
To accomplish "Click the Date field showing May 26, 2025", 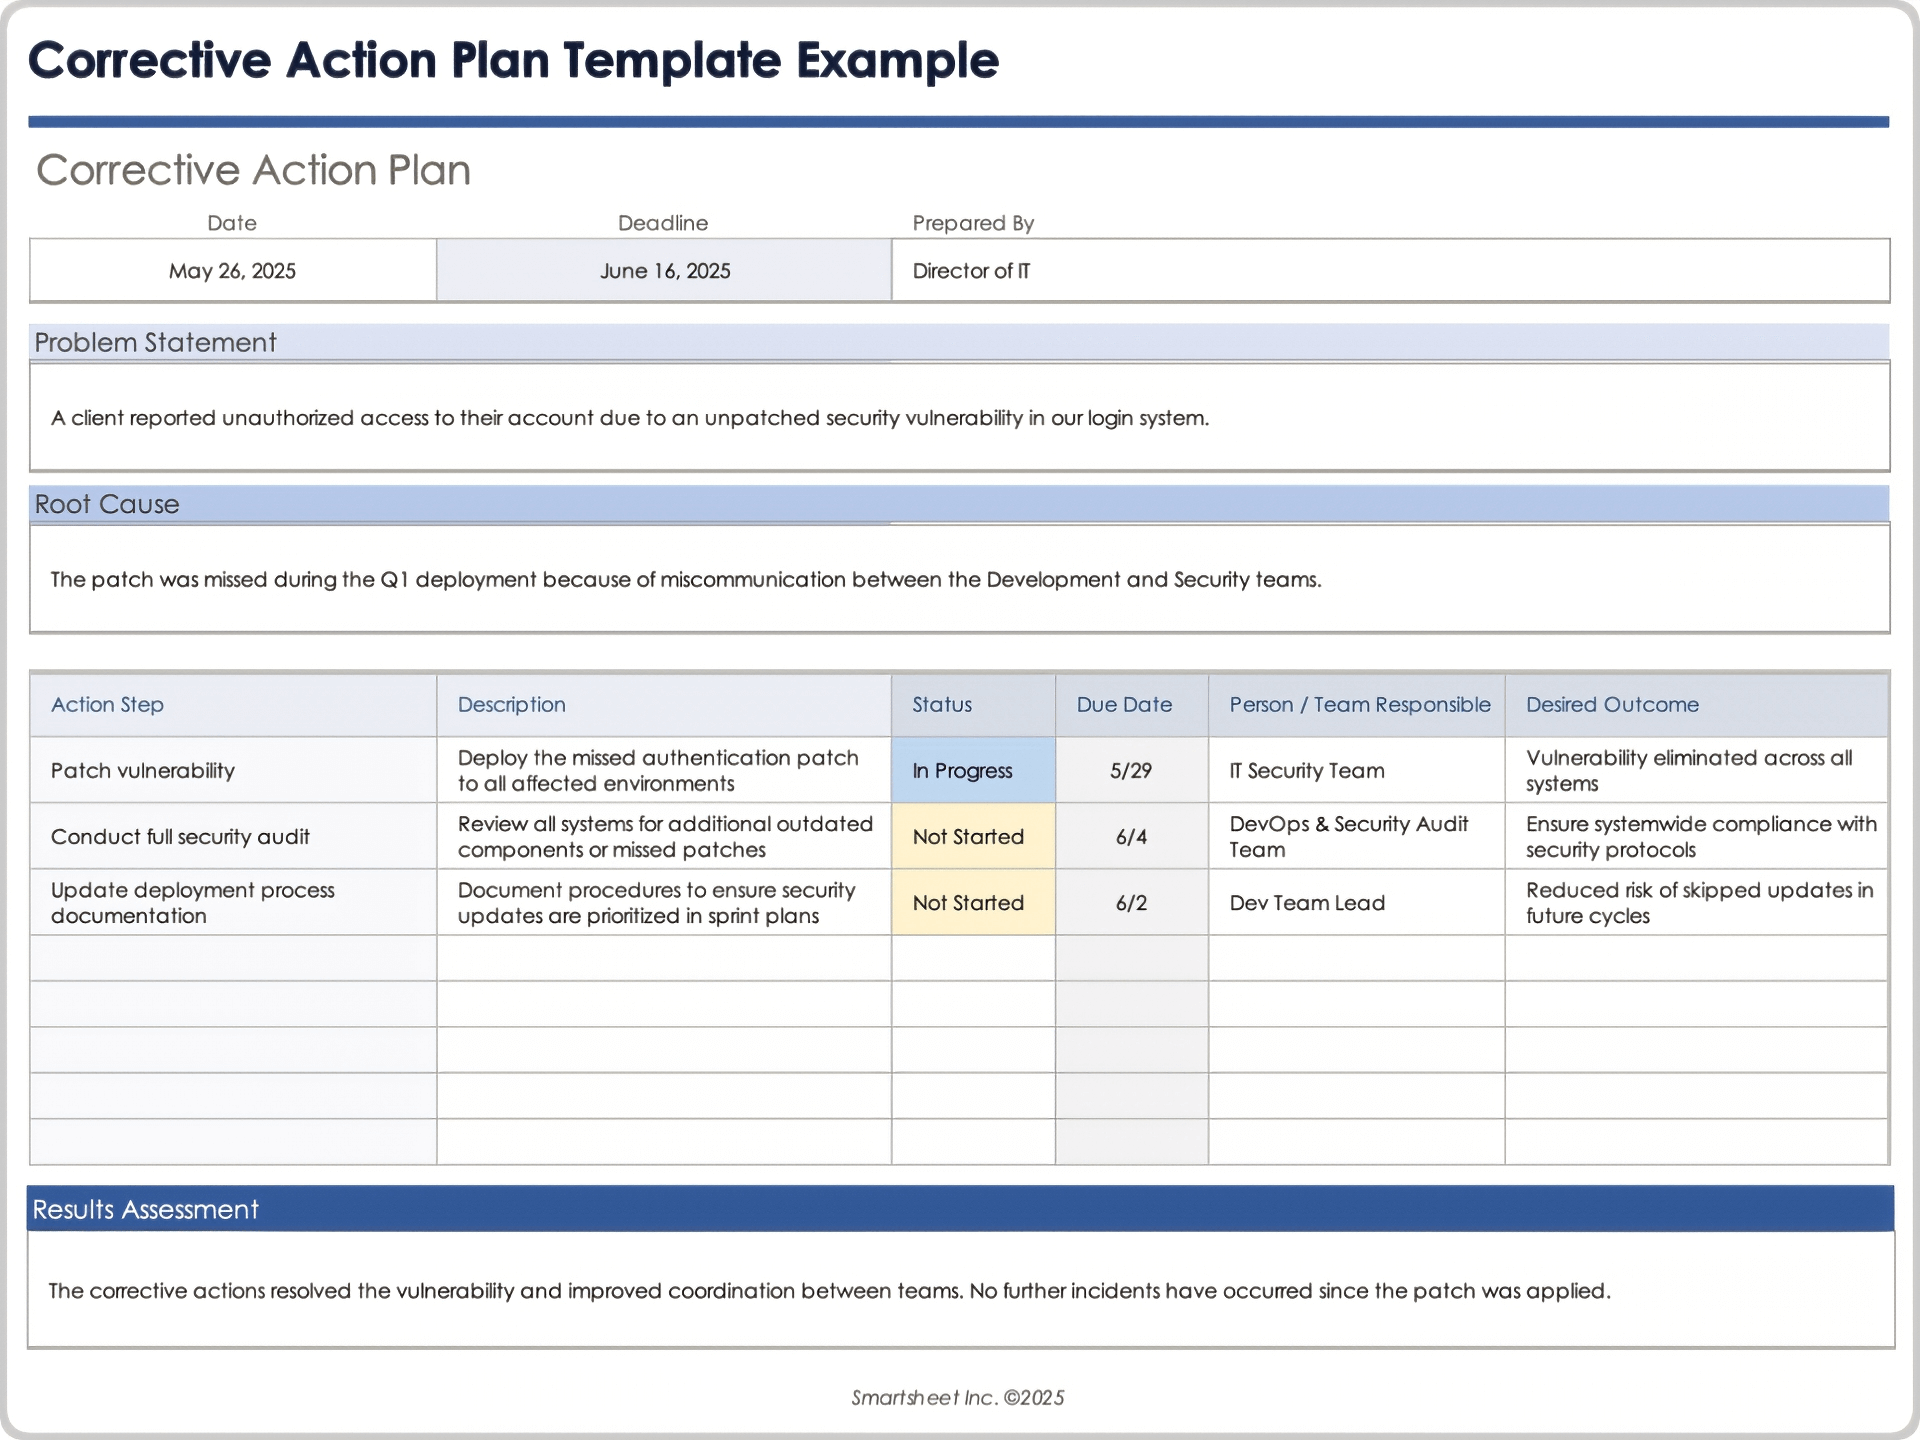I will tap(232, 270).
